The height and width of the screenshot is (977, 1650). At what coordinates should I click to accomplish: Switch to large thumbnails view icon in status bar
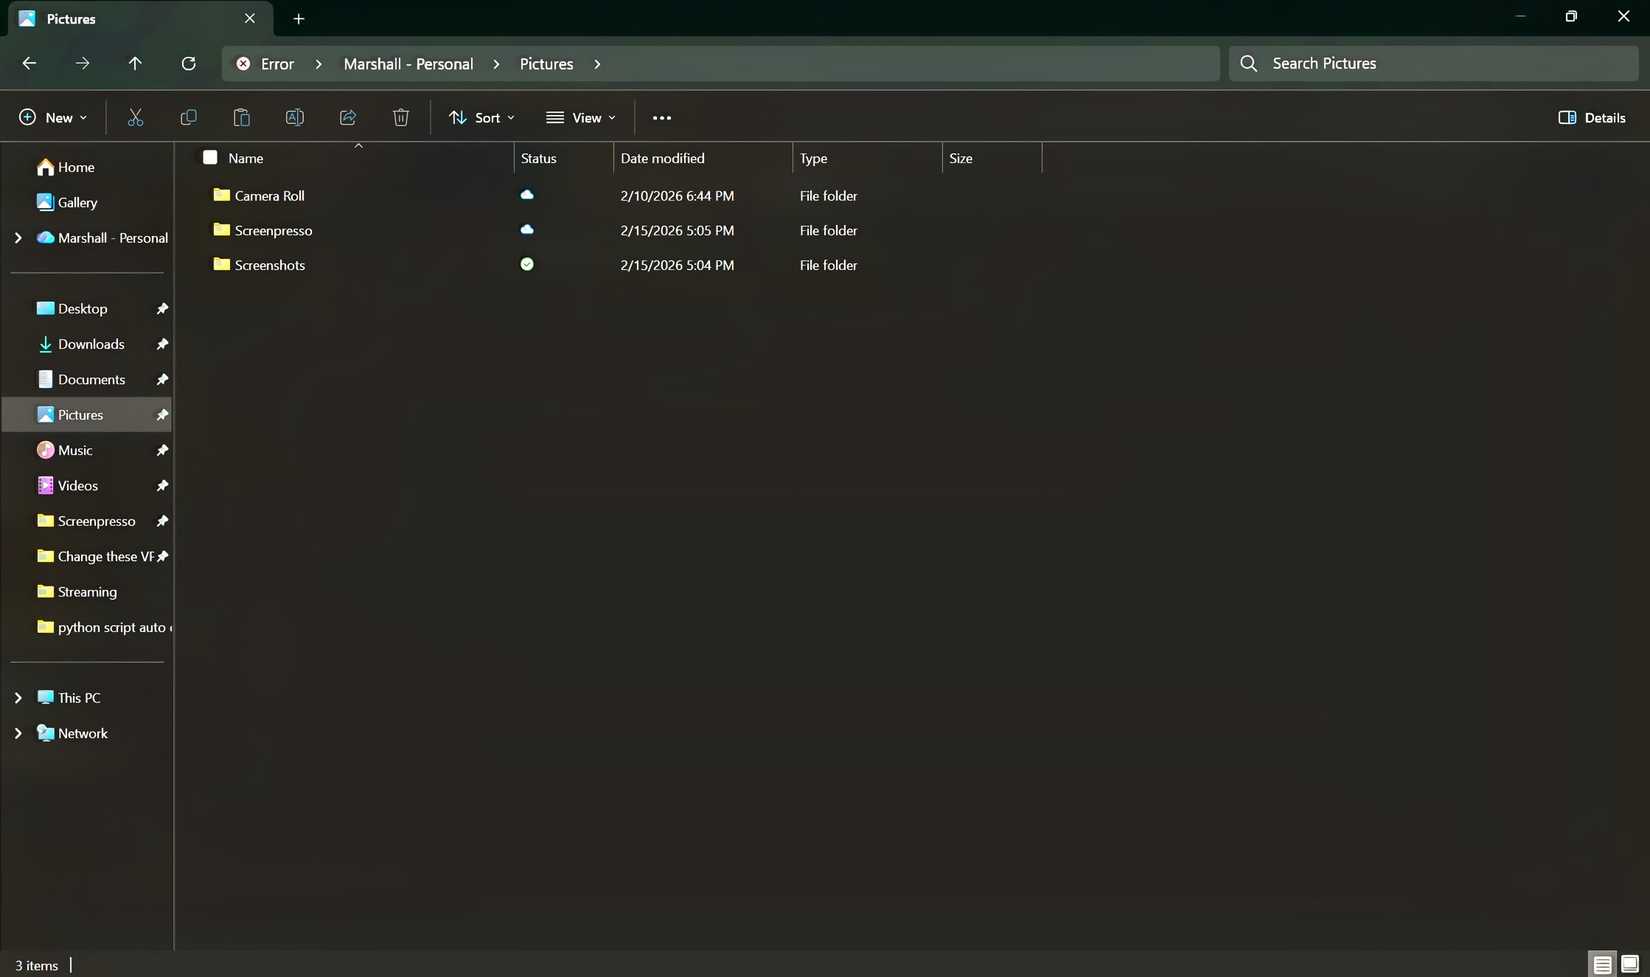pos(1629,965)
